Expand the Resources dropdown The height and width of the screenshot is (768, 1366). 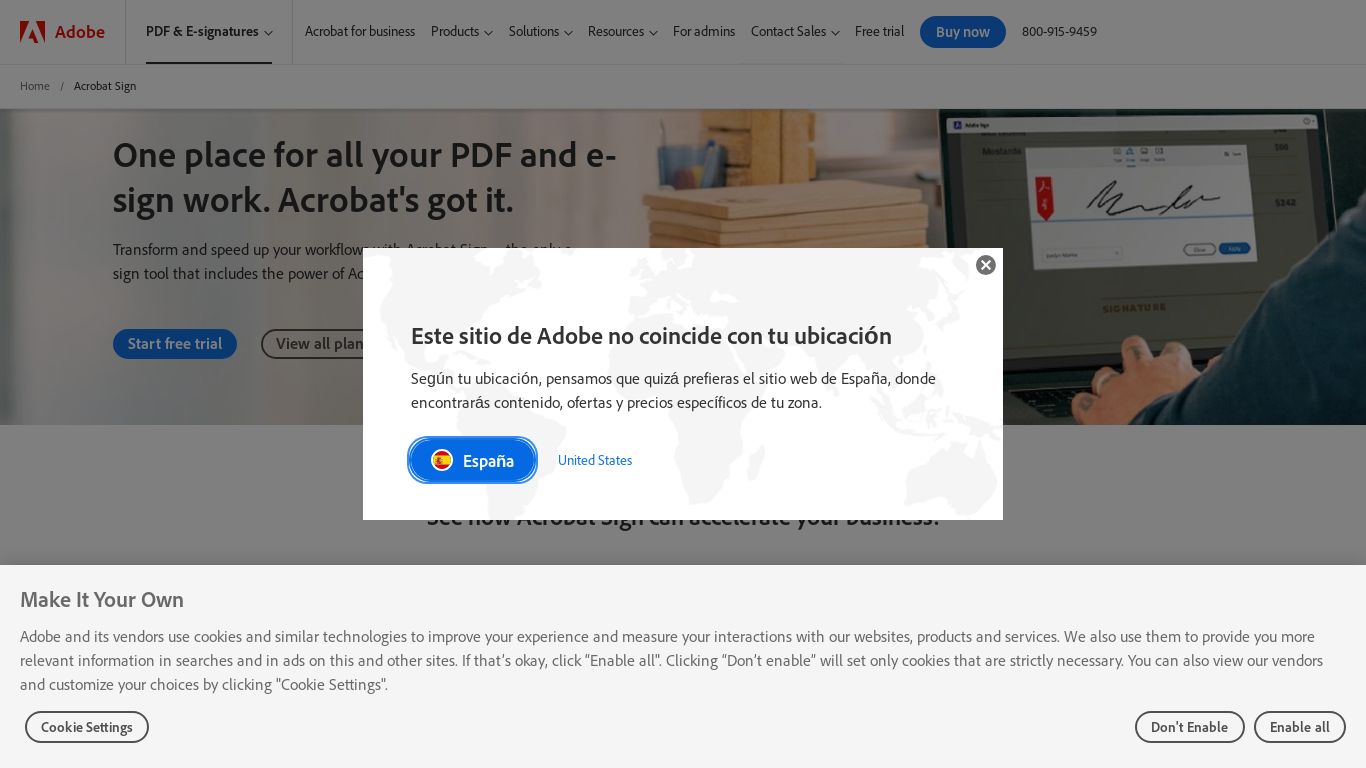coord(622,32)
